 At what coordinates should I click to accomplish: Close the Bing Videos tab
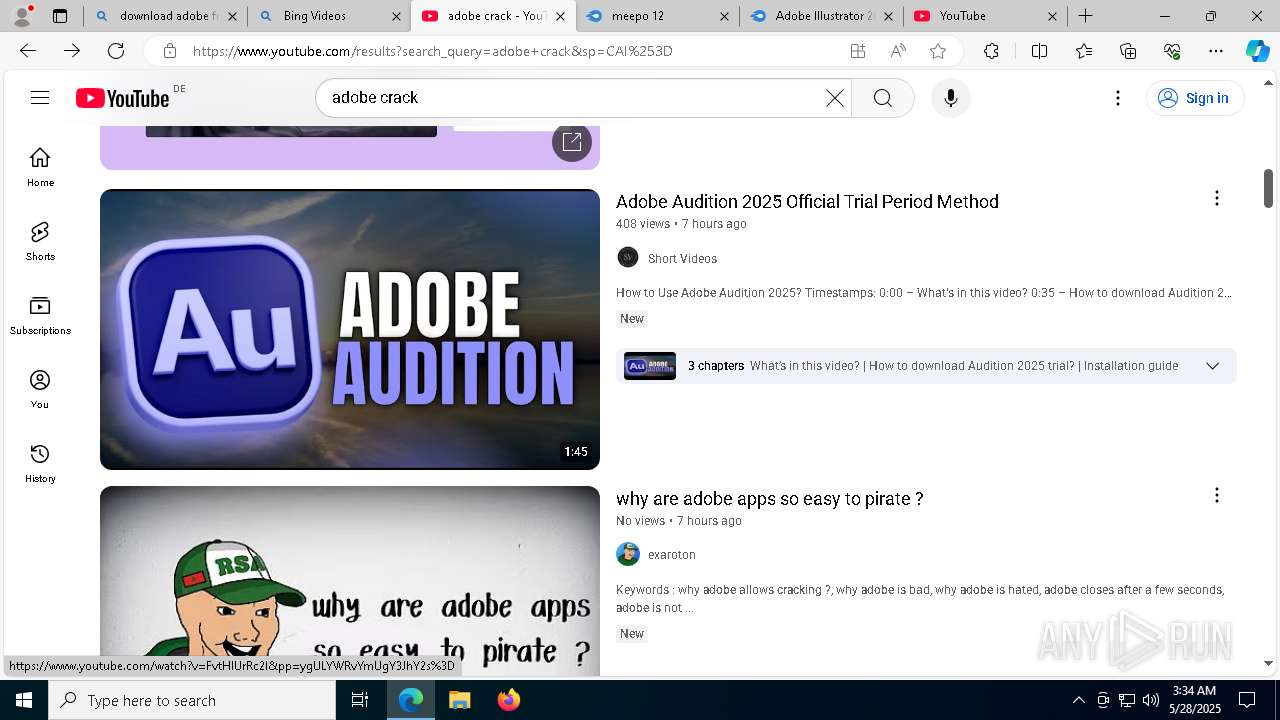397,16
